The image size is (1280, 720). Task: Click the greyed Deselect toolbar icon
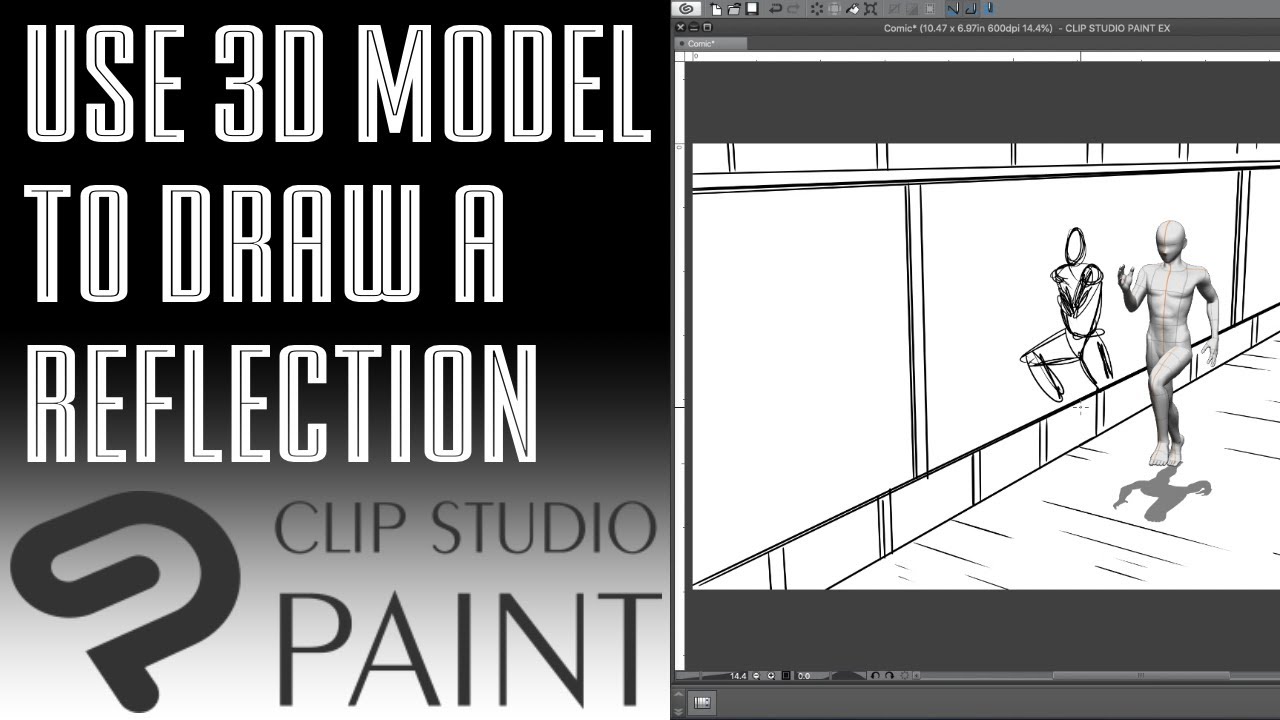coord(912,9)
